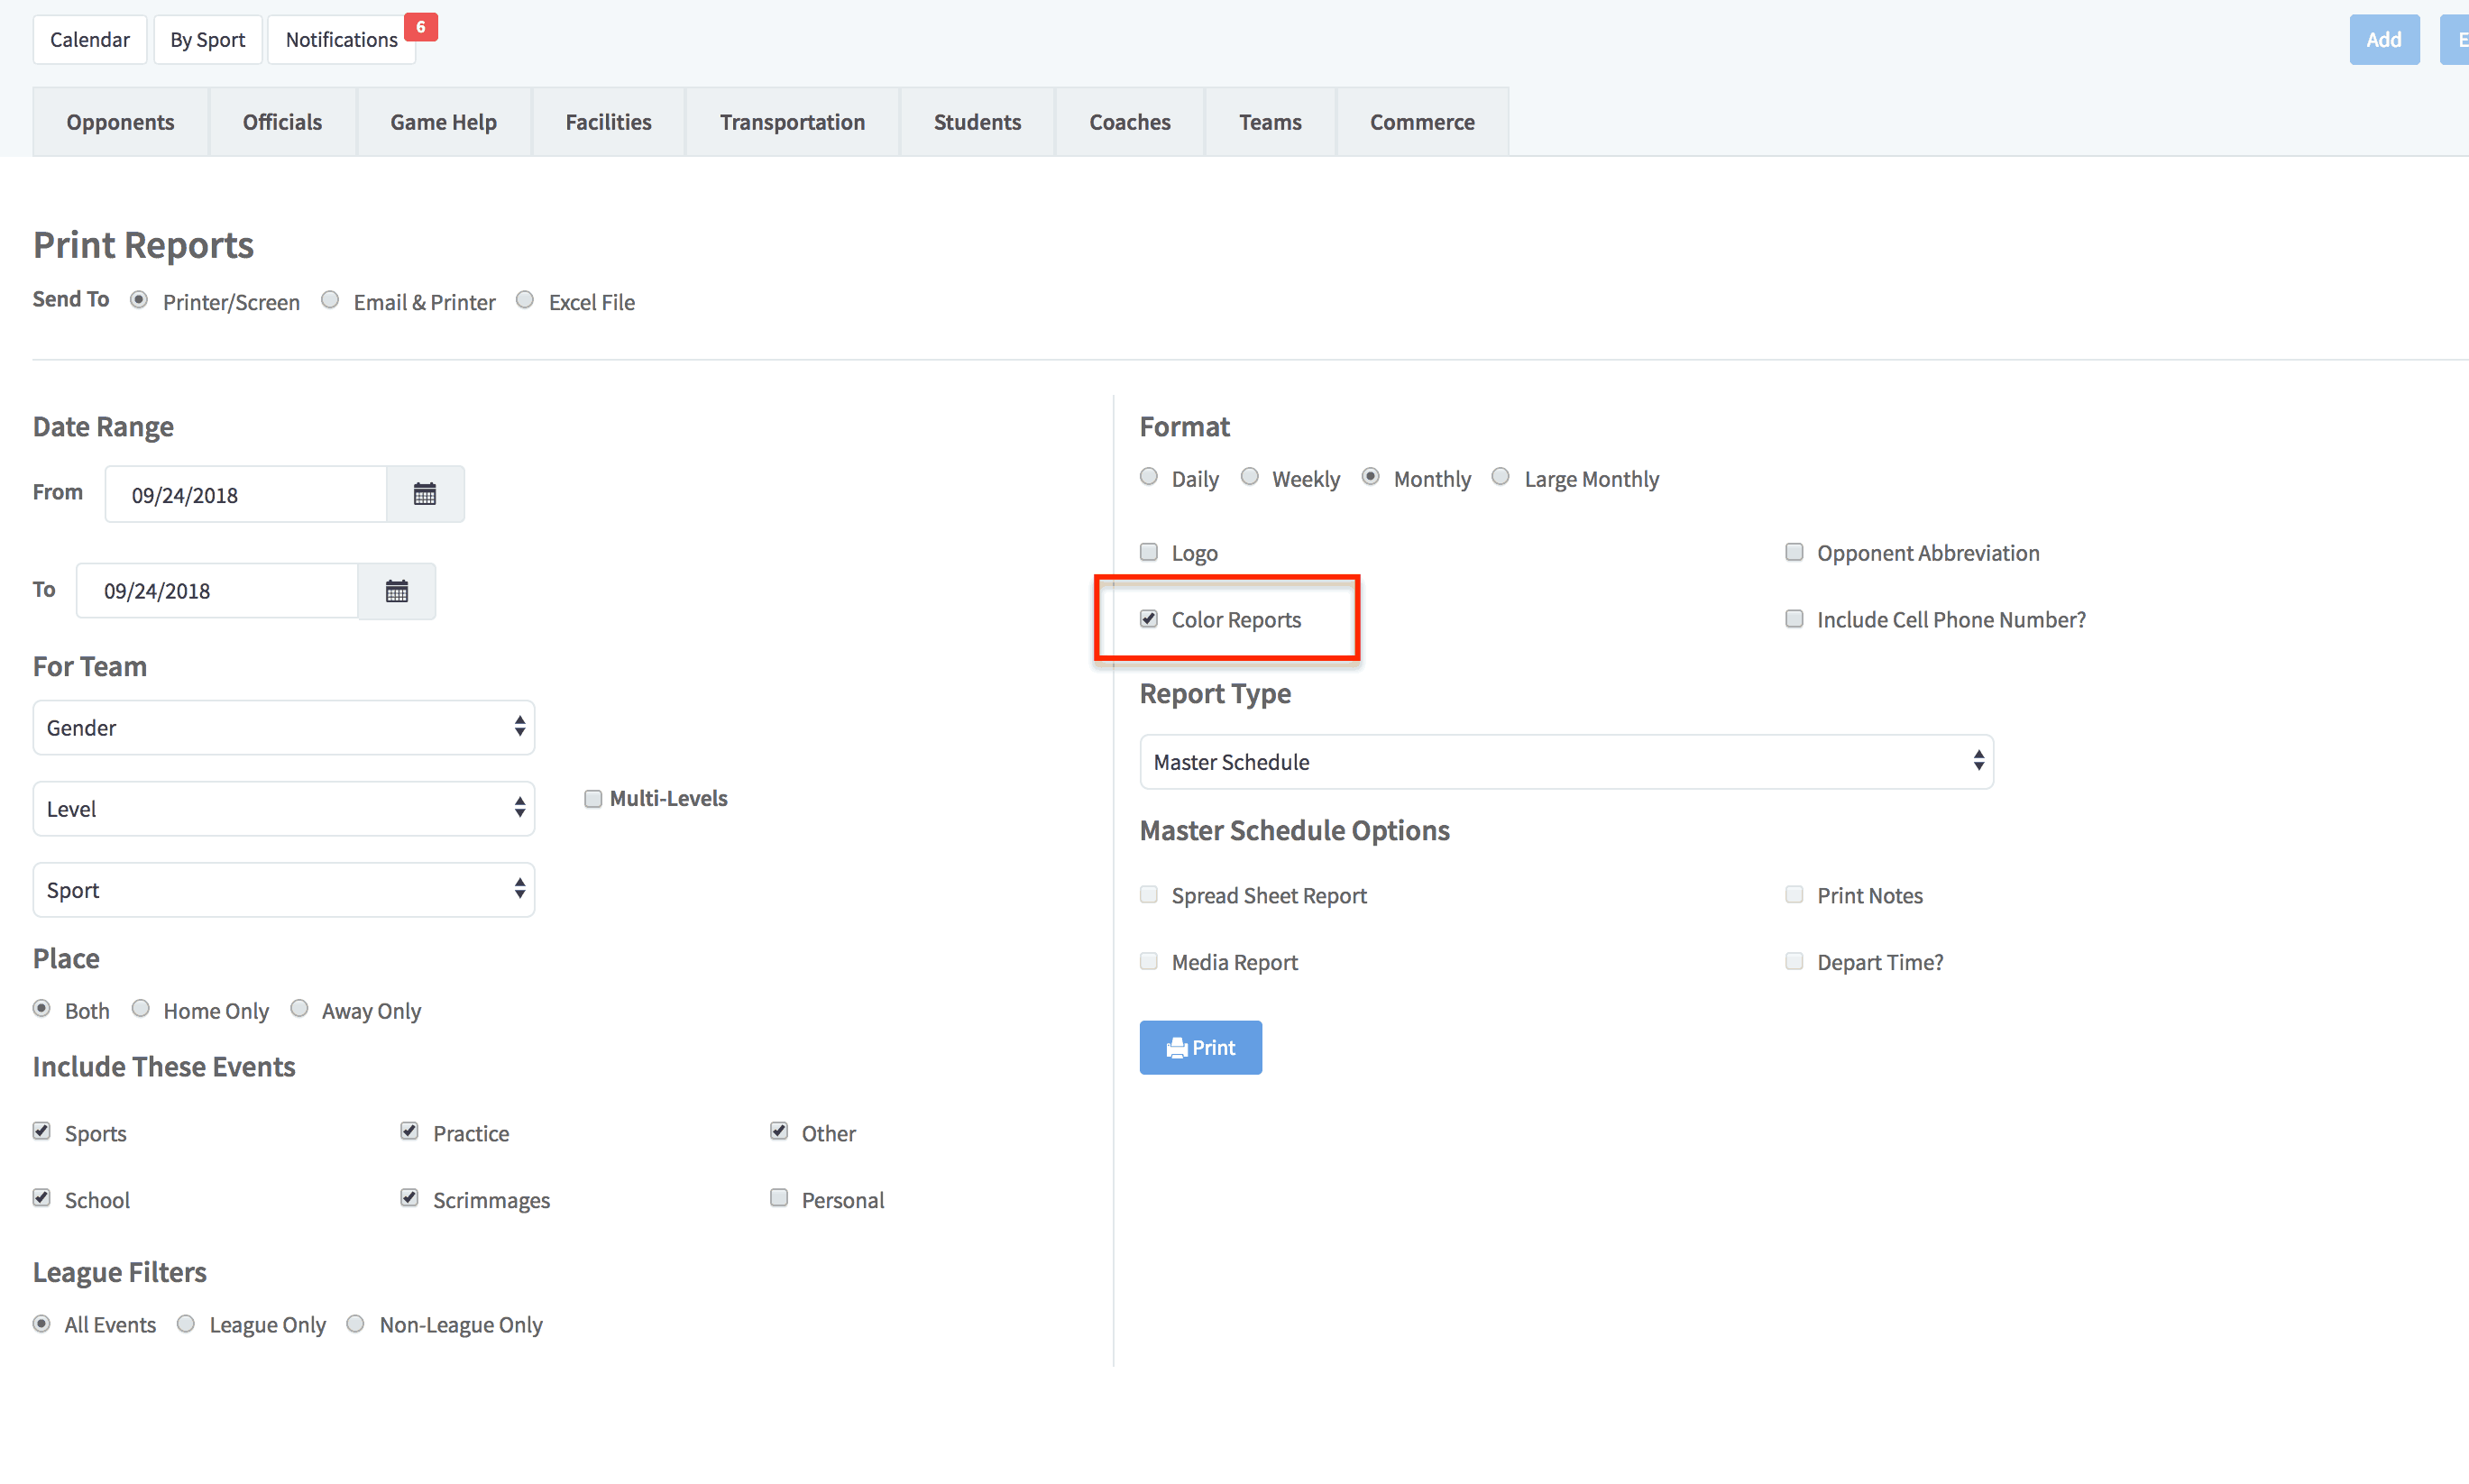Viewport: 2469px width, 1484px height.
Task: Expand the Sport dropdown
Action: [284, 890]
